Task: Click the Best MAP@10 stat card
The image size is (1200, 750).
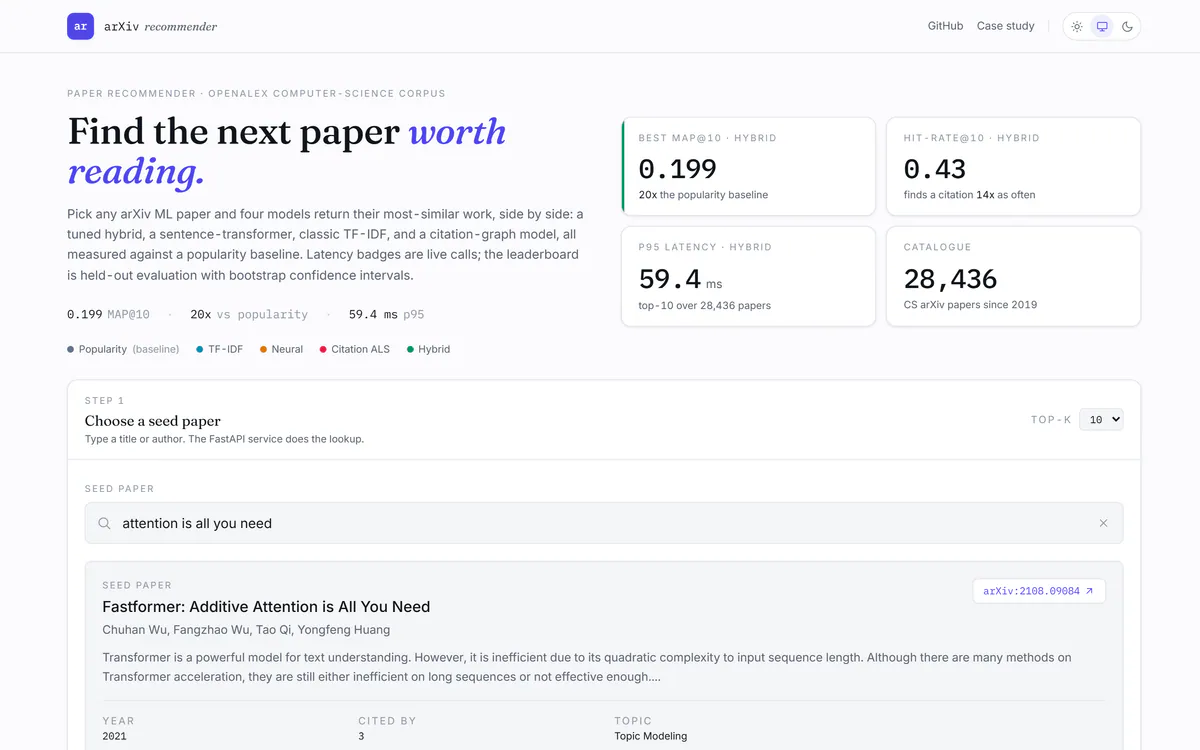Action: [748, 166]
